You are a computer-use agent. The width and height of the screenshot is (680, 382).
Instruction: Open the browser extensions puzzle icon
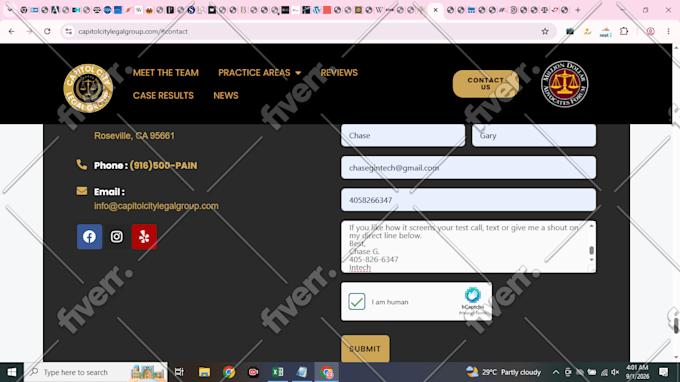(x=624, y=31)
